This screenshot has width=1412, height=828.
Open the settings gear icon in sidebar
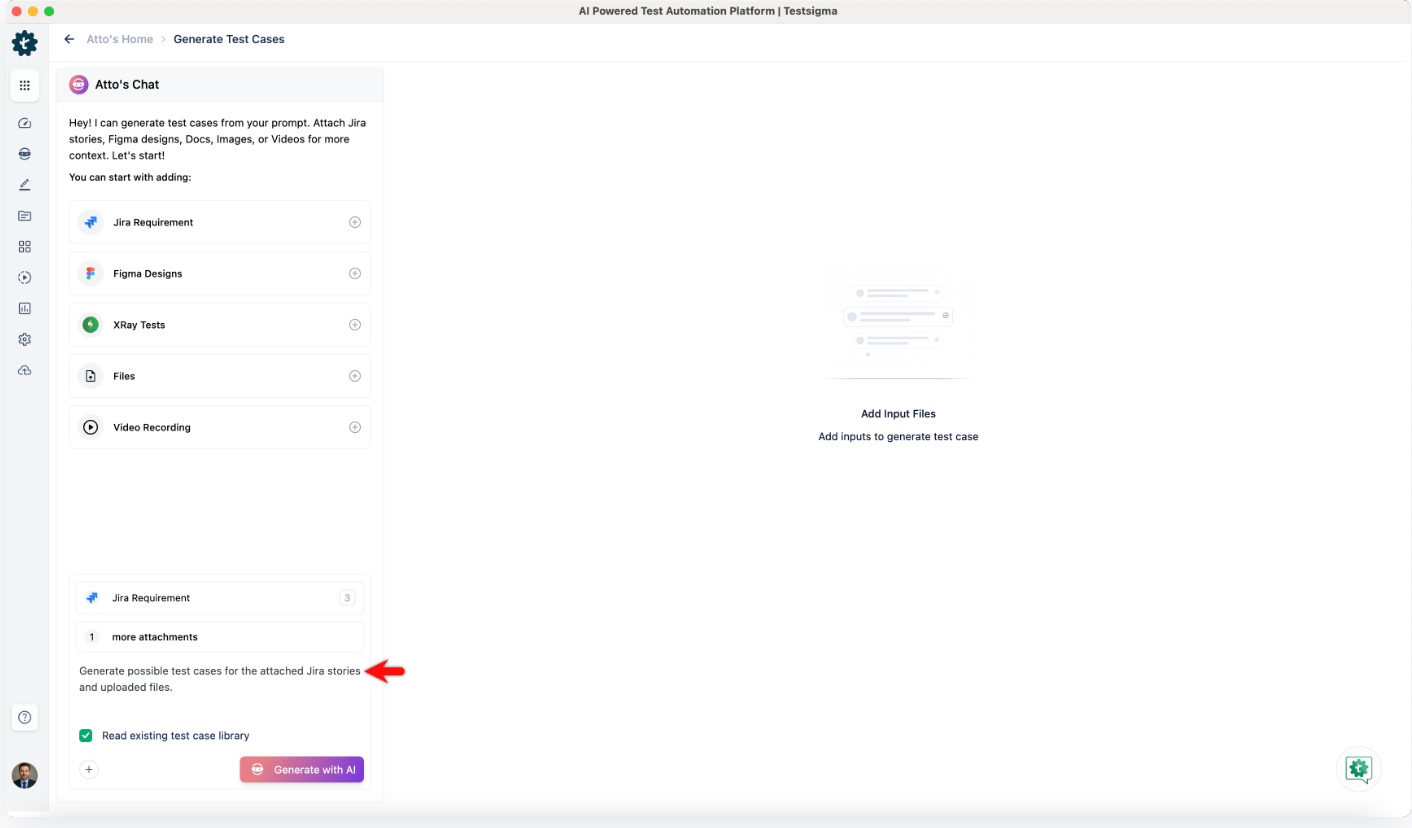pyautogui.click(x=25, y=340)
